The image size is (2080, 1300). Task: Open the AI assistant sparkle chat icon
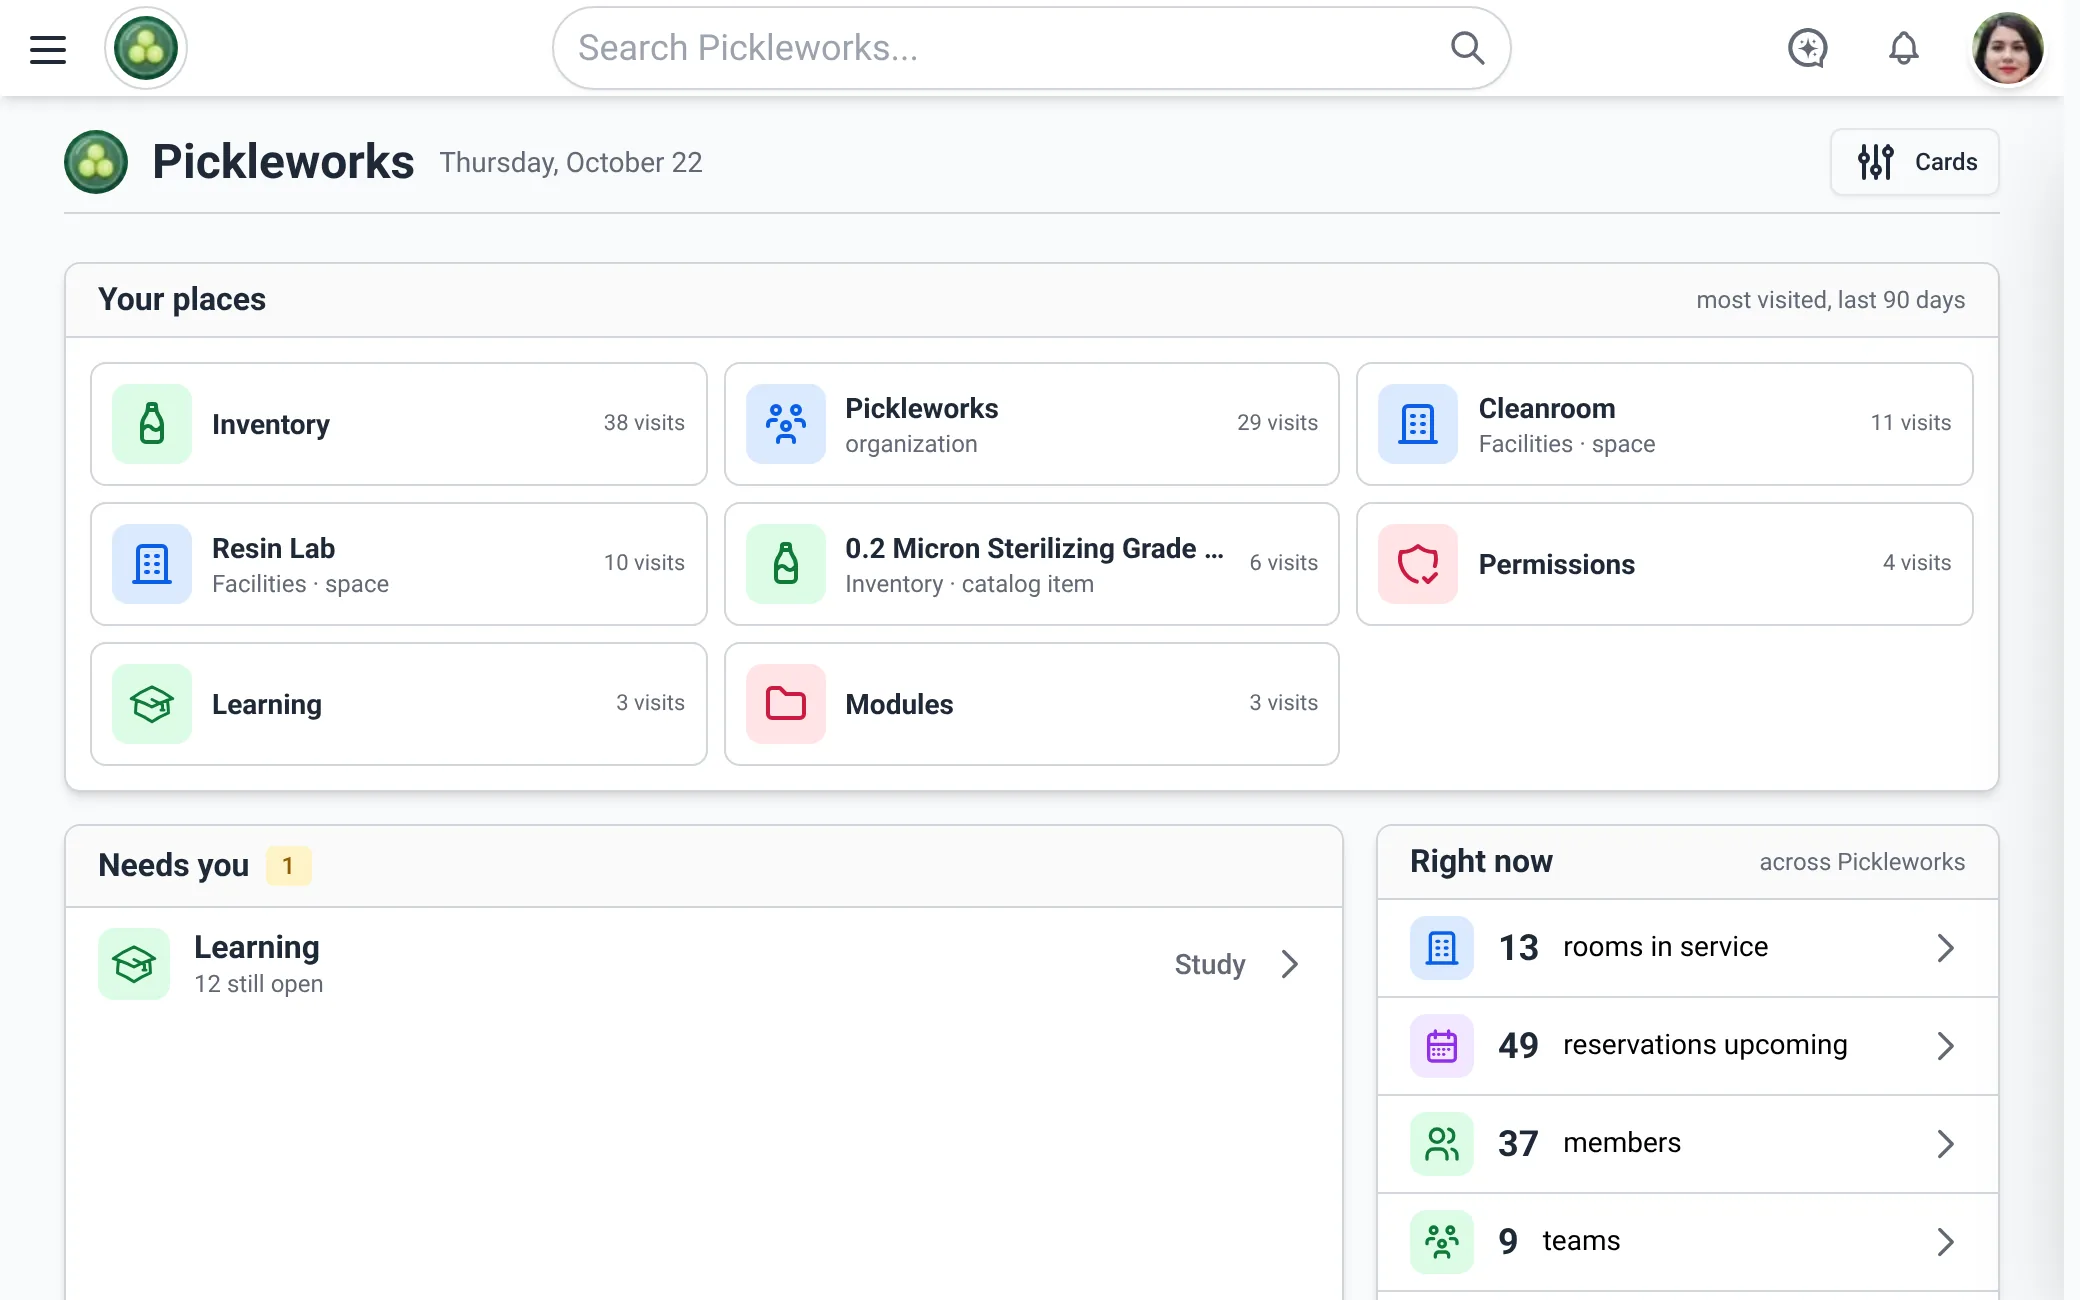pyautogui.click(x=1807, y=48)
